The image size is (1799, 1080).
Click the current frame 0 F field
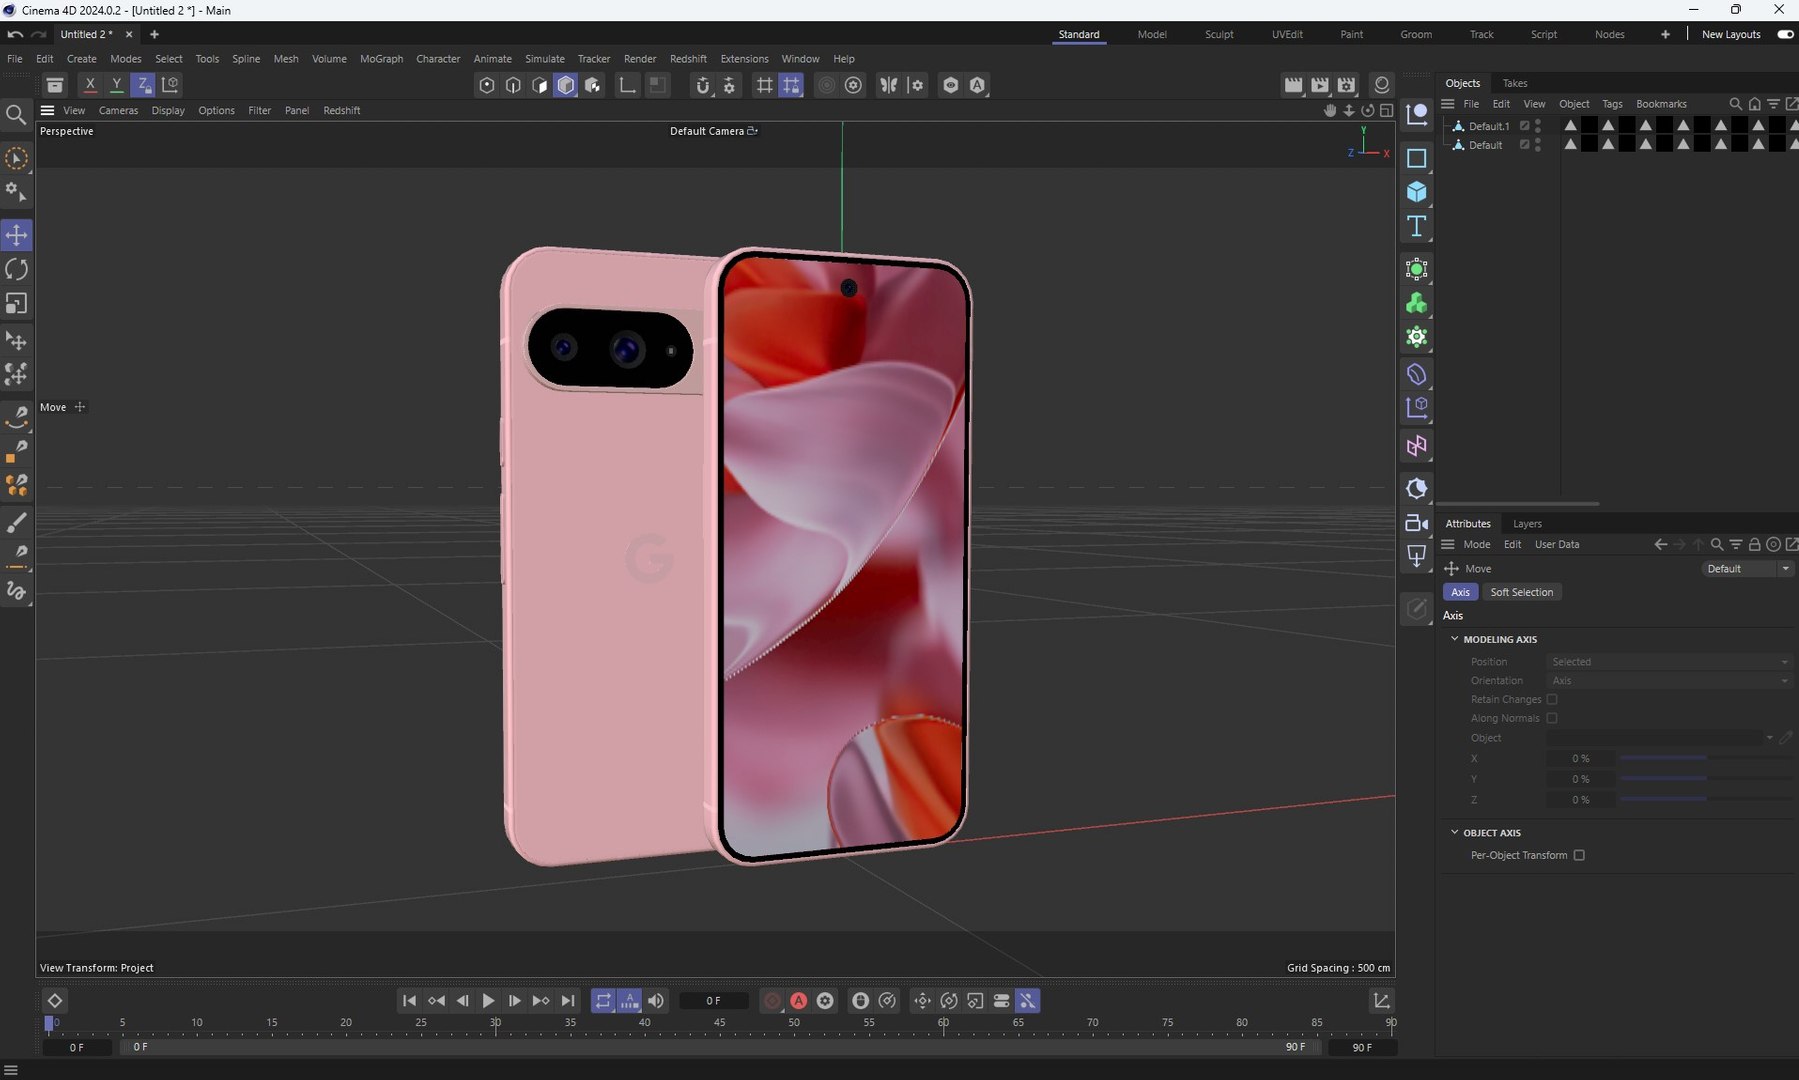pos(713,1001)
